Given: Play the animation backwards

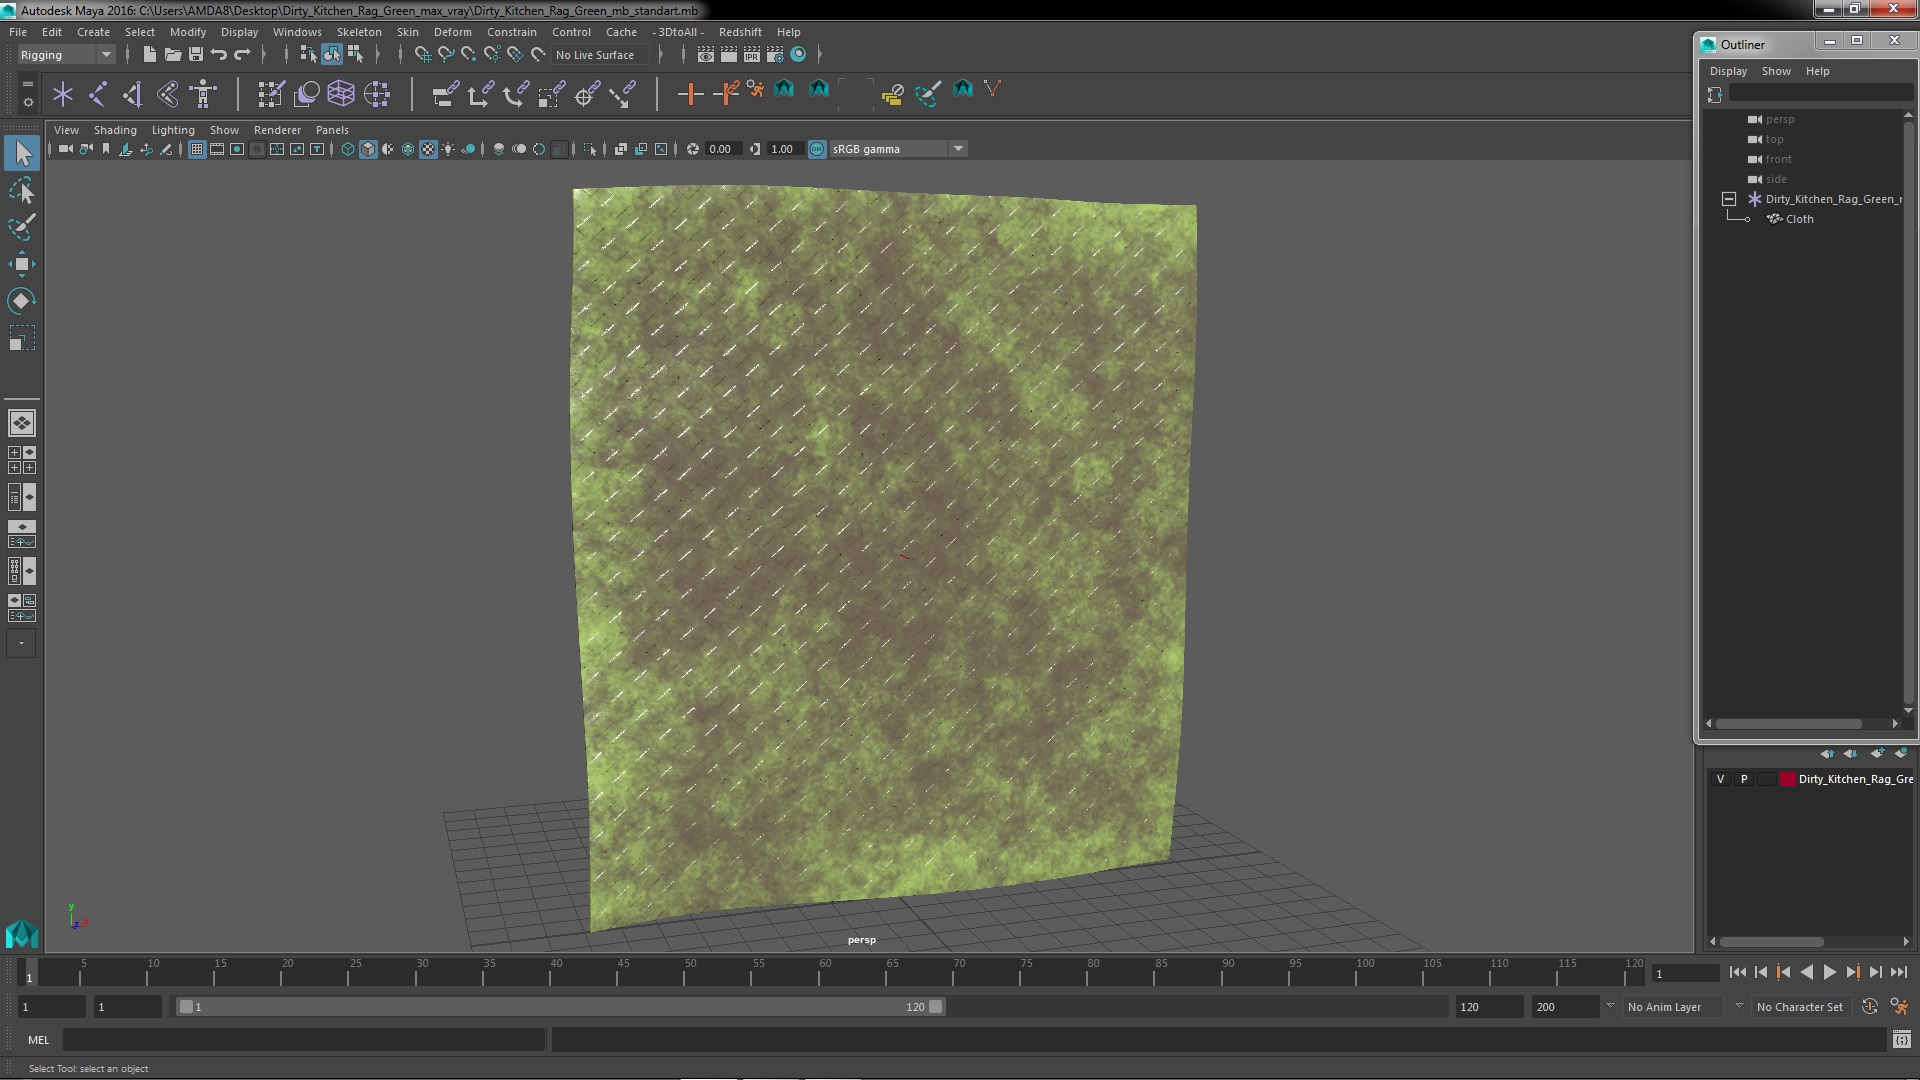Looking at the screenshot, I should tap(1806, 972).
